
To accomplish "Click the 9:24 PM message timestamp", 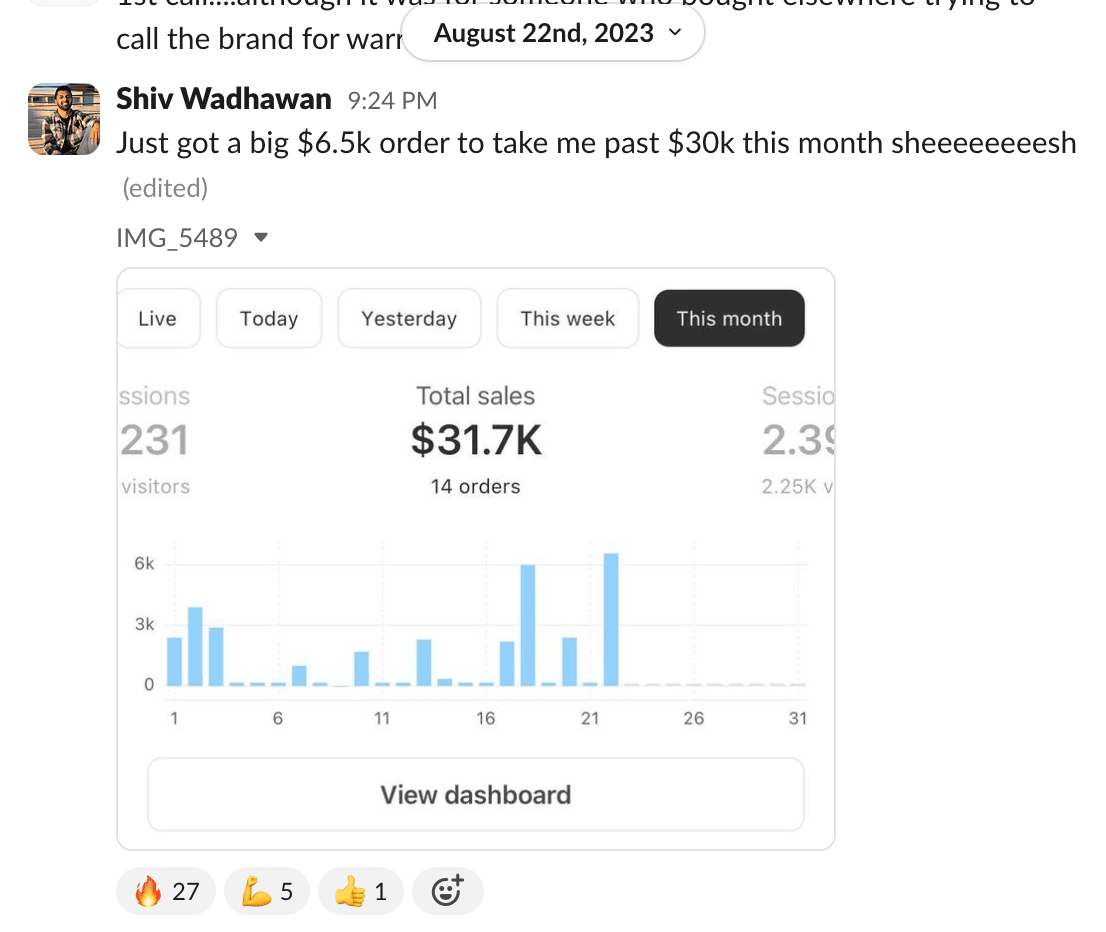I will 392,100.
